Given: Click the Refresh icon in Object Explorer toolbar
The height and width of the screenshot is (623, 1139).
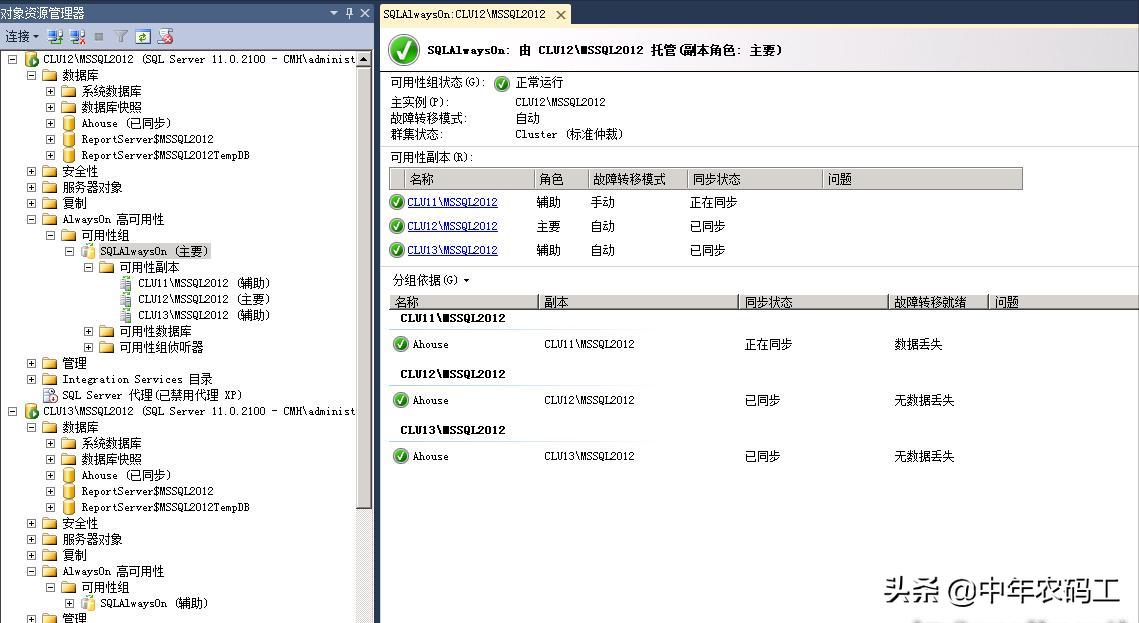Looking at the screenshot, I should click(x=142, y=36).
